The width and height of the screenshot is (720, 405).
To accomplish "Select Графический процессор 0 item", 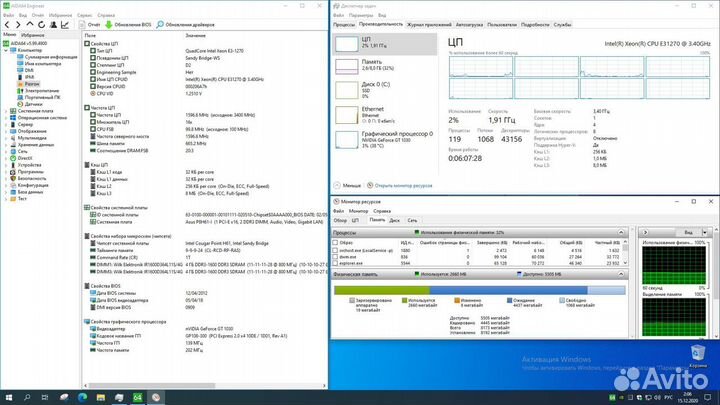I will tap(385, 140).
